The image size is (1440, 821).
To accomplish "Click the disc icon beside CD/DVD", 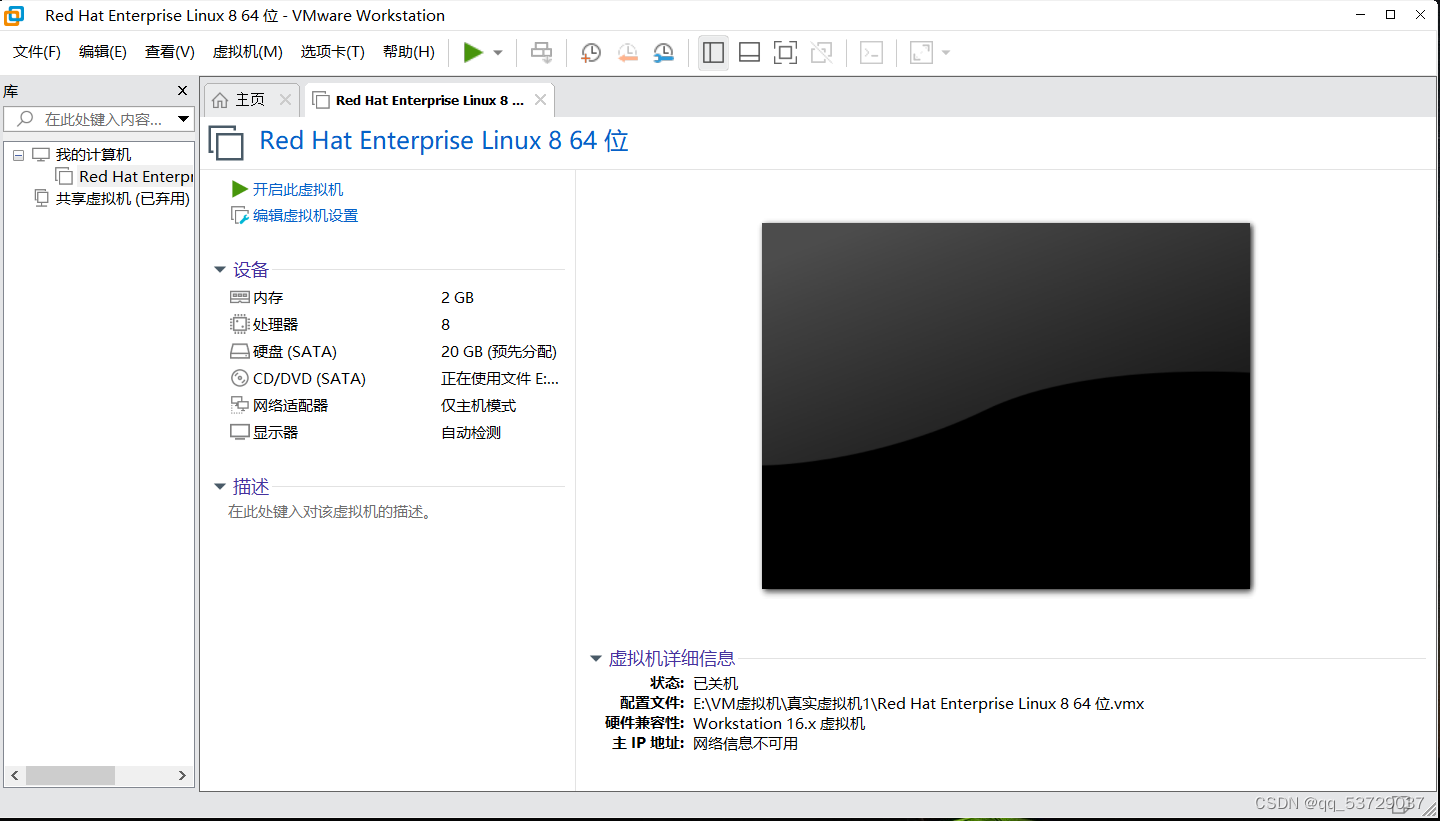I will point(240,378).
